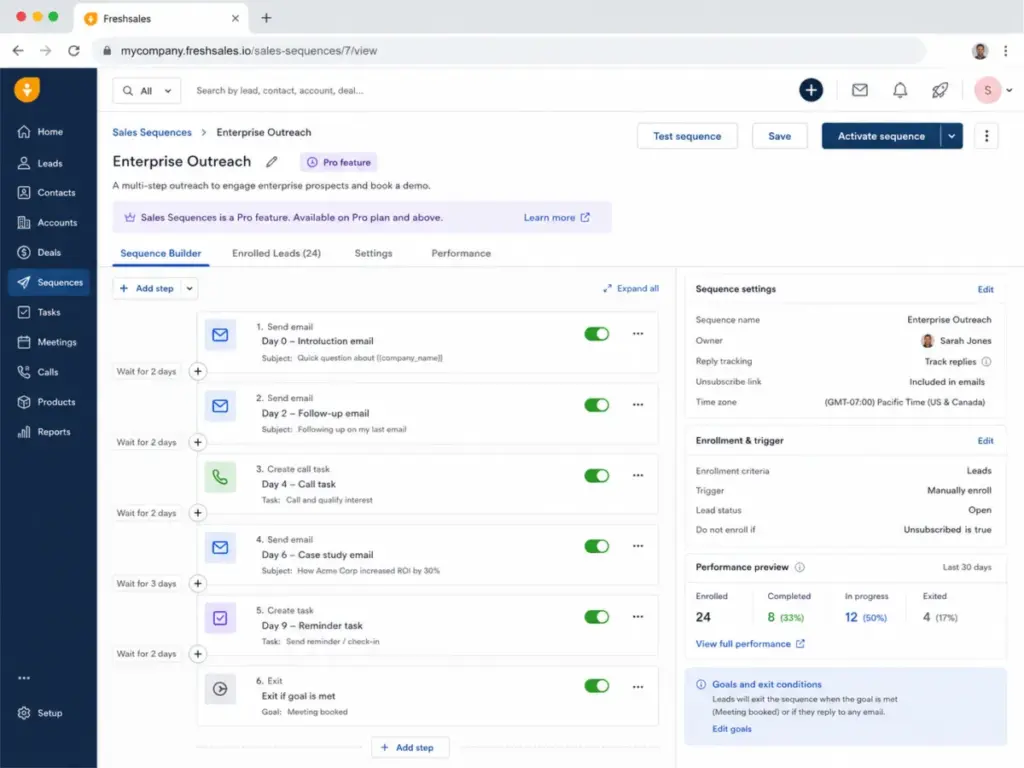Image resolution: width=1024 pixels, height=768 pixels.
Task: Open Accounts in the sidebar
Action: coord(47,223)
